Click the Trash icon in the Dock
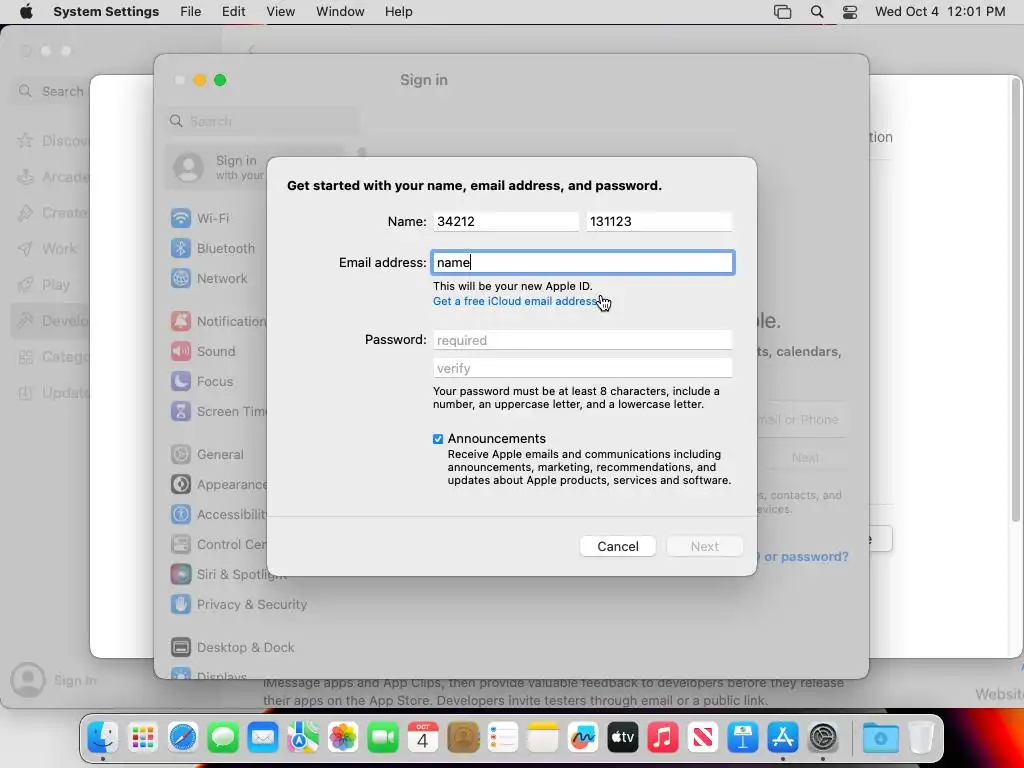The height and width of the screenshot is (768, 1024). click(x=921, y=738)
